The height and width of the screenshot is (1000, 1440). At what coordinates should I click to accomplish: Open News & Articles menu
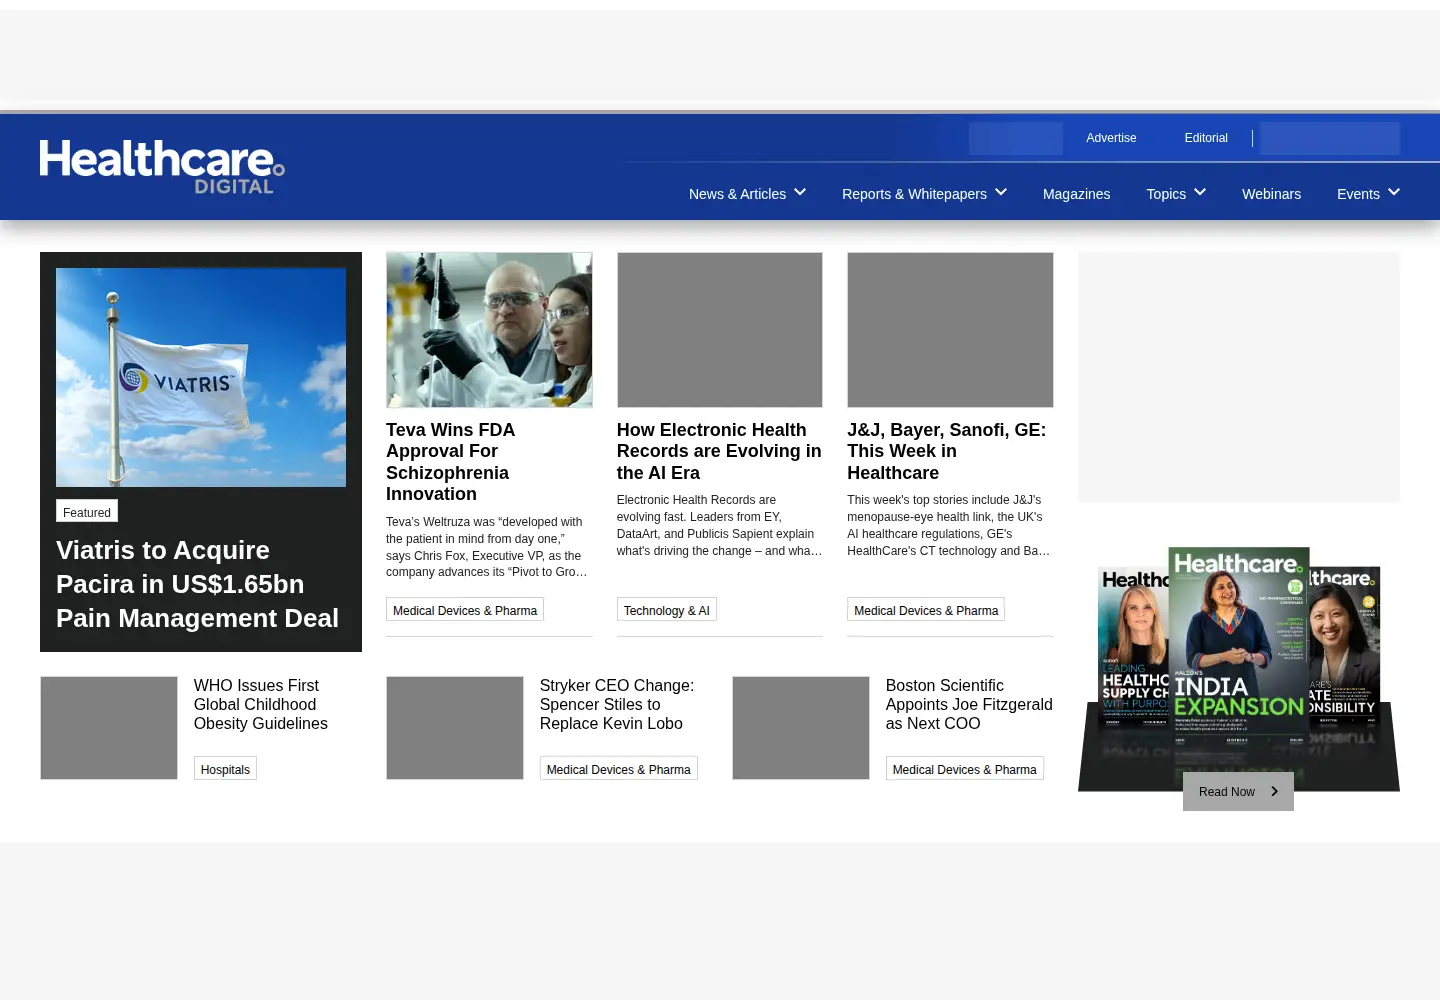click(x=737, y=194)
